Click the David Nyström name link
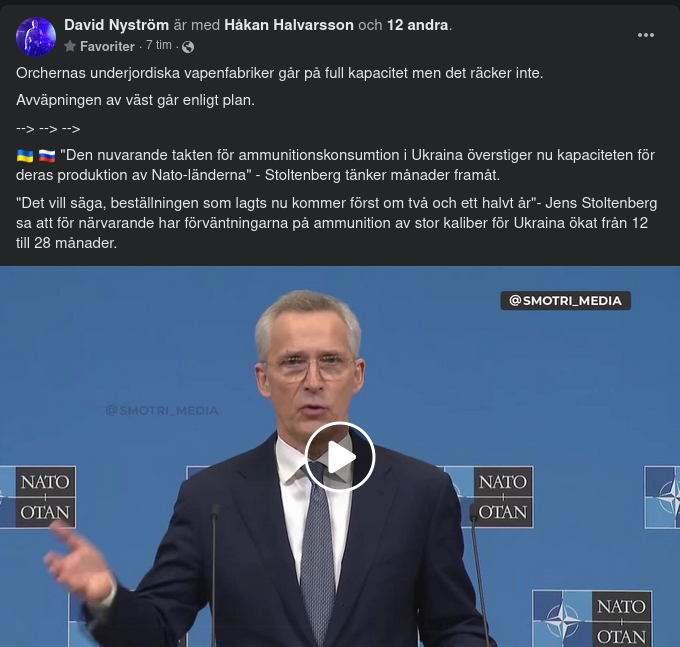Screen dimensions: 680x647 click(116, 25)
